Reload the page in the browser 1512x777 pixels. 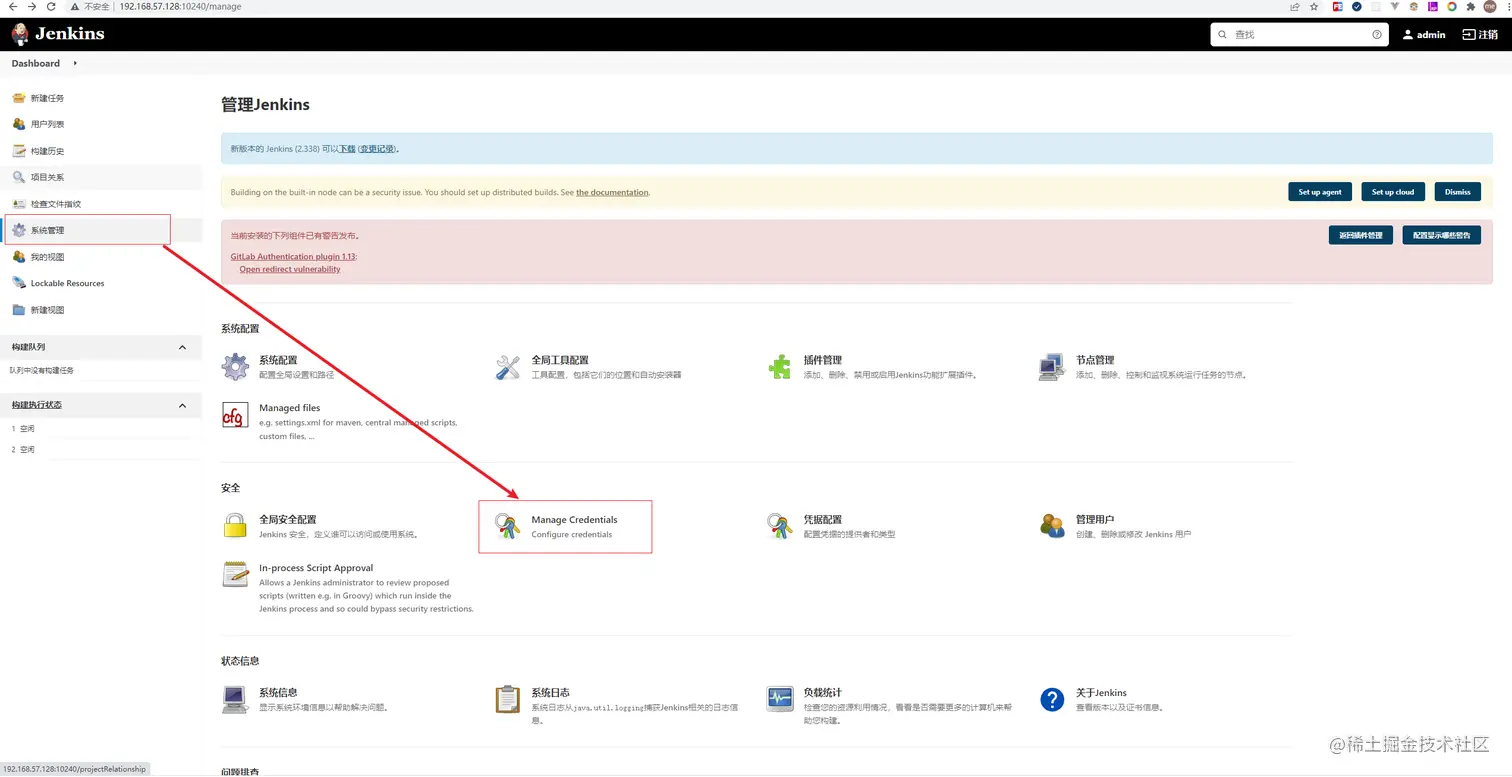51,6
